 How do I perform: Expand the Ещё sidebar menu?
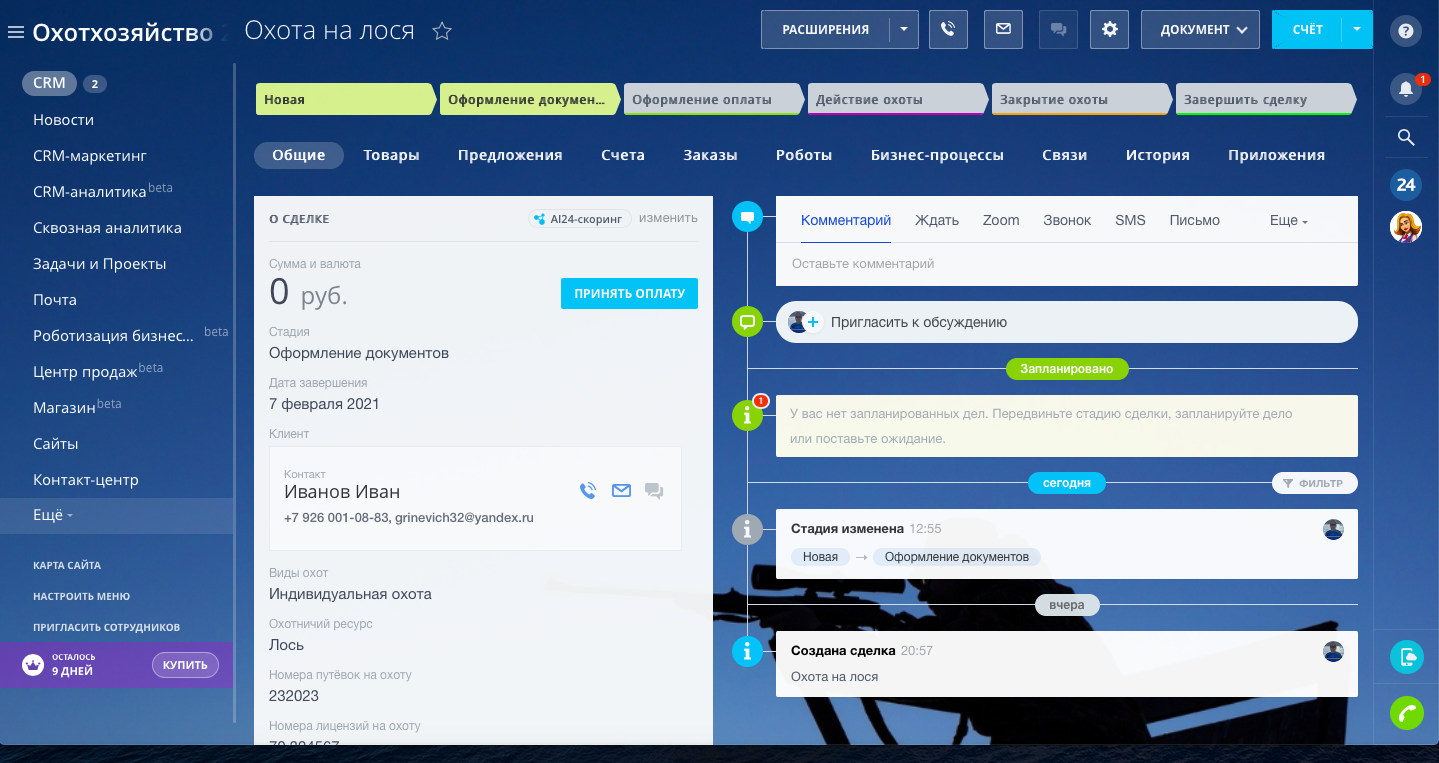pyautogui.click(x=53, y=515)
